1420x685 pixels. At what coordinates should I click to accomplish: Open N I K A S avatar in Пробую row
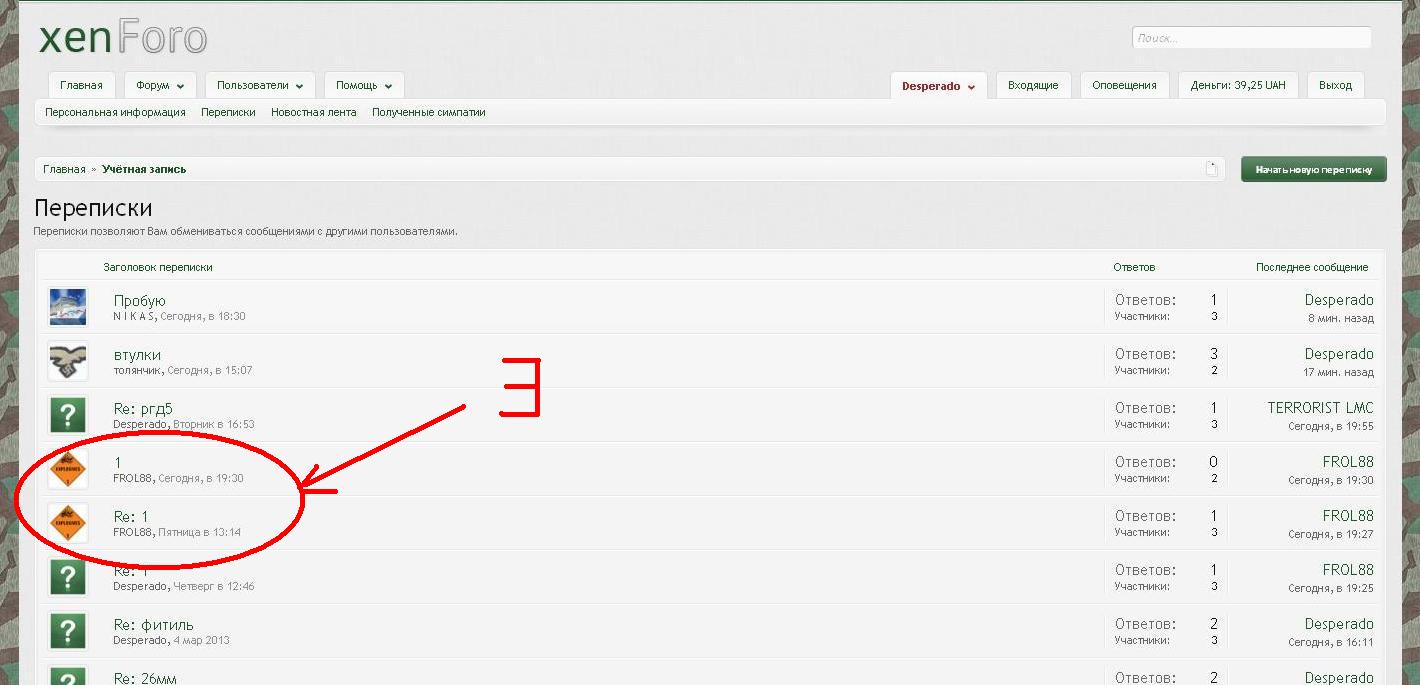[68, 307]
